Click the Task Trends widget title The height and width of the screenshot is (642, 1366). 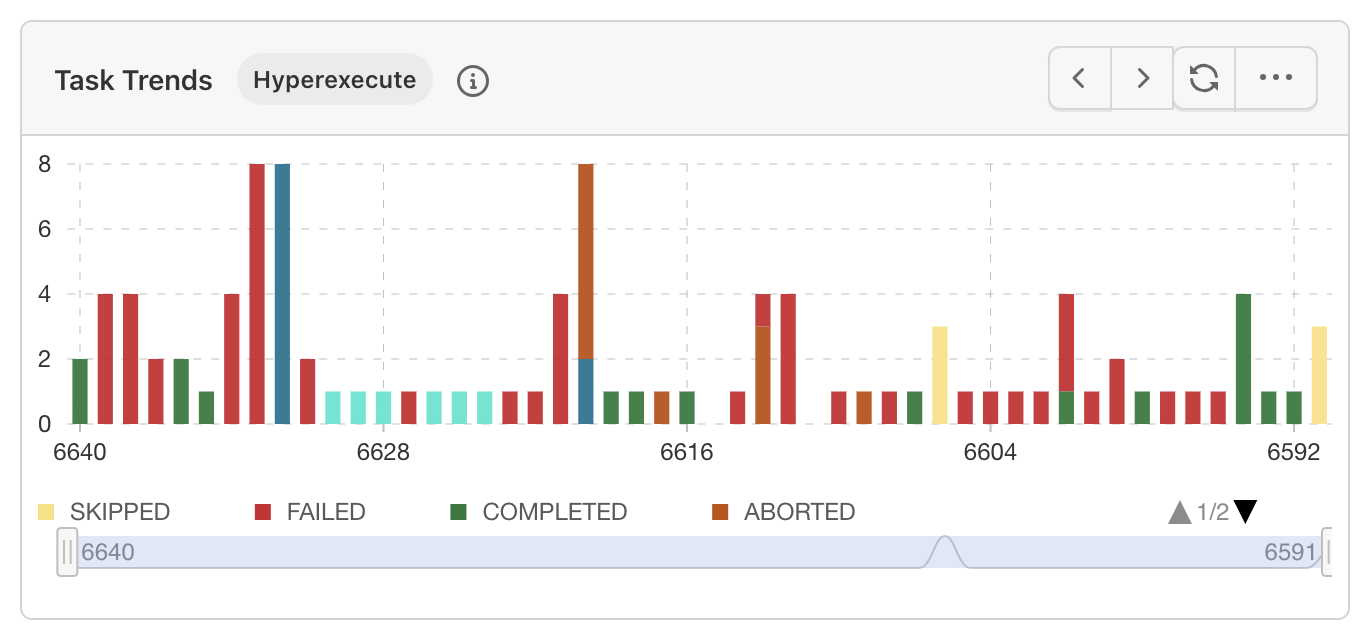(133, 80)
